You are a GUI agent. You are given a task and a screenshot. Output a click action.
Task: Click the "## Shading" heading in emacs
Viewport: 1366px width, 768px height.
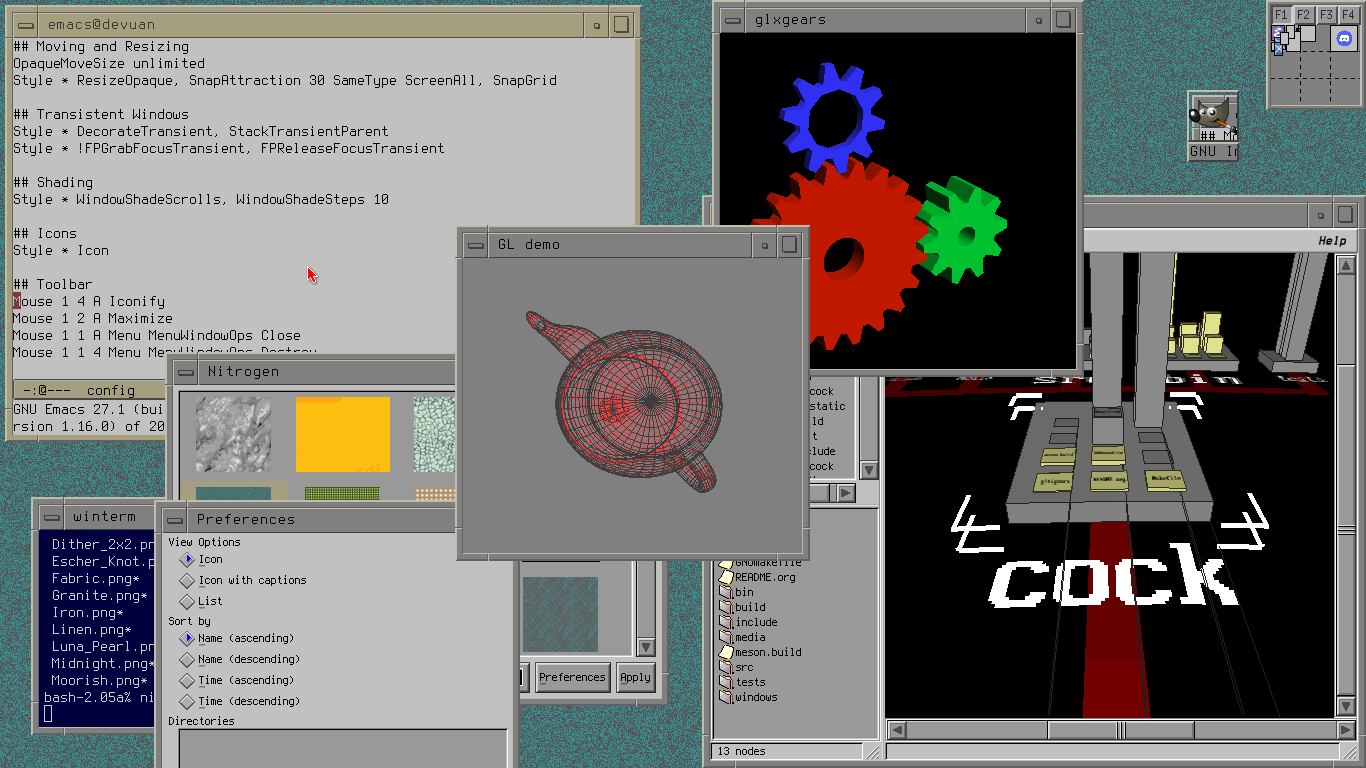click(x=53, y=182)
